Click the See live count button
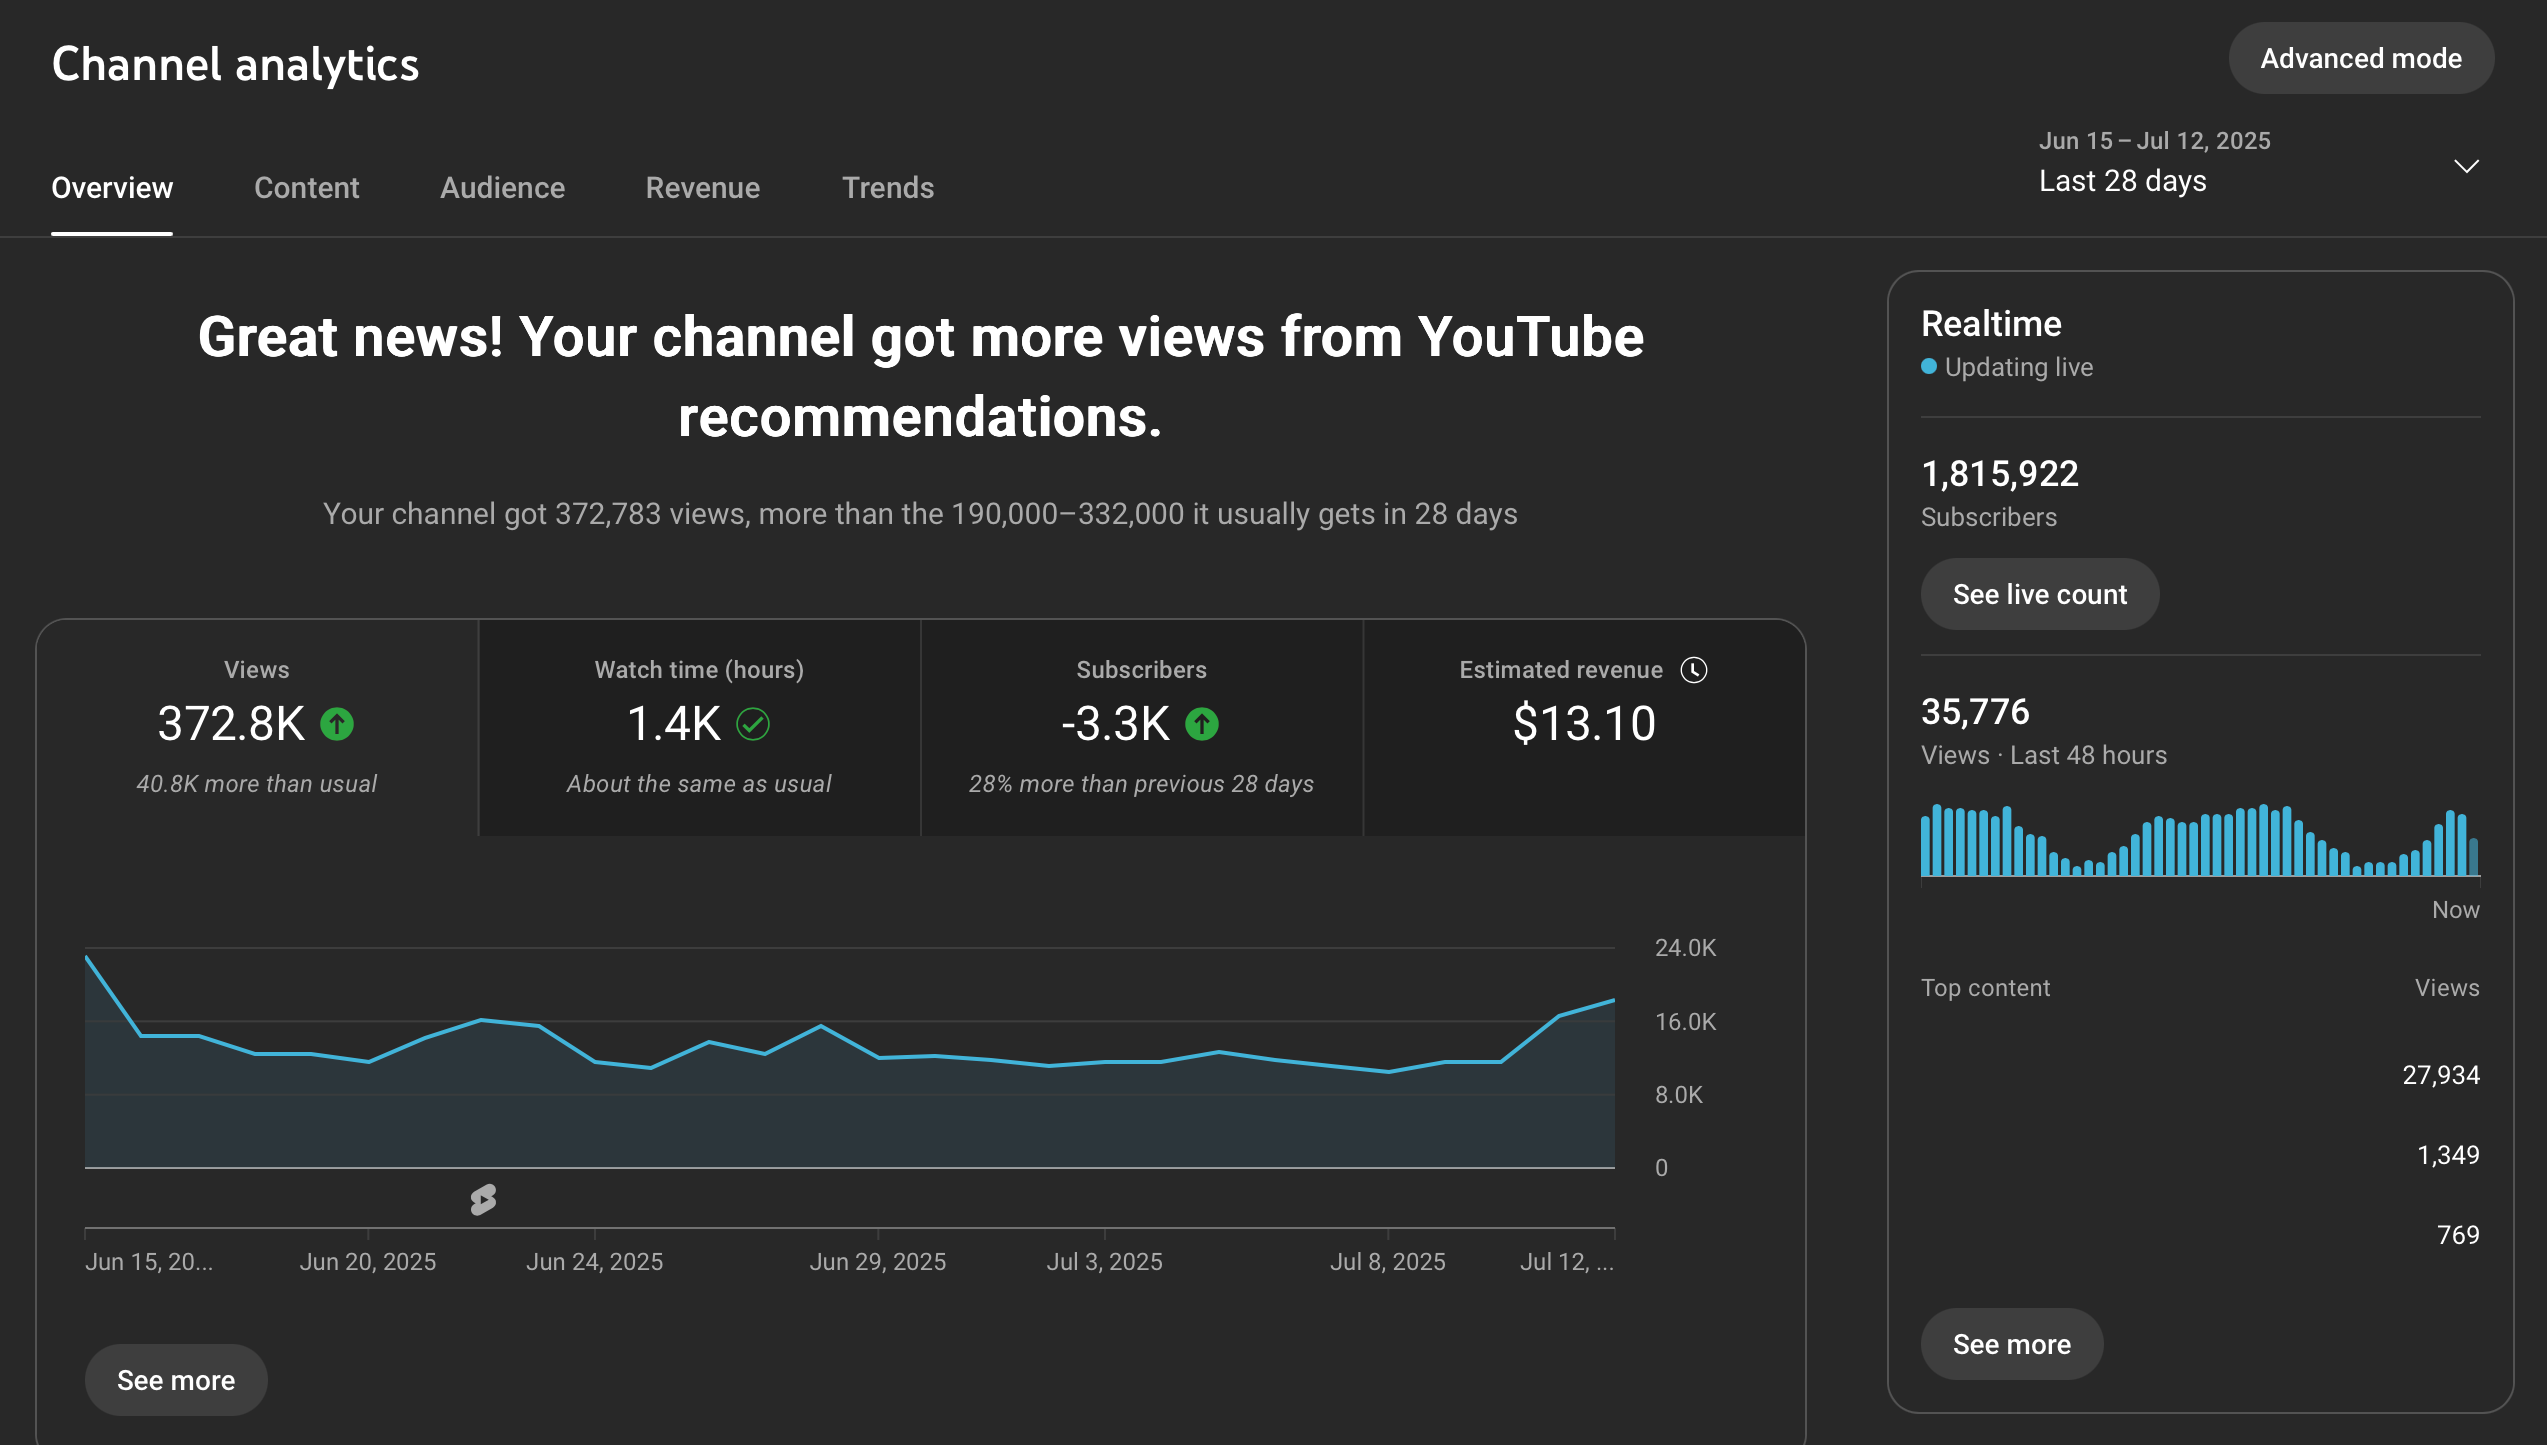2547x1445 pixels. click(2040, 594)
